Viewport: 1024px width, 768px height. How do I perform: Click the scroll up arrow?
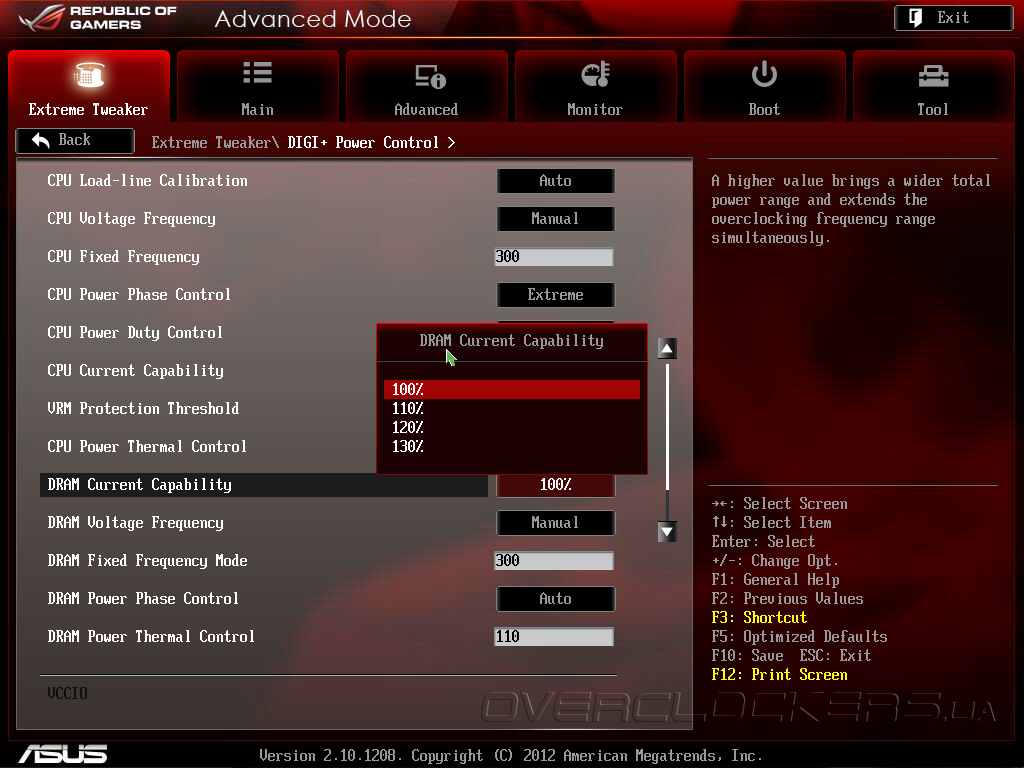pos(667,348)
